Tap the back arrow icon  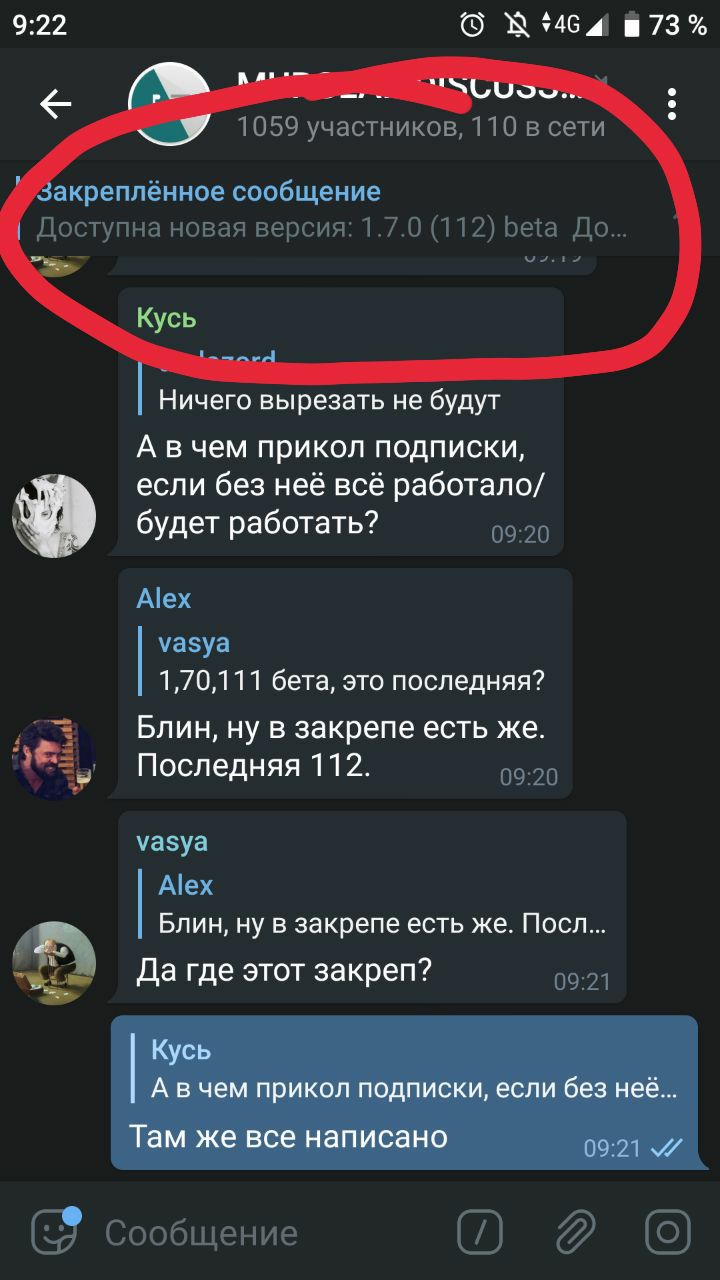coord(56,103)
